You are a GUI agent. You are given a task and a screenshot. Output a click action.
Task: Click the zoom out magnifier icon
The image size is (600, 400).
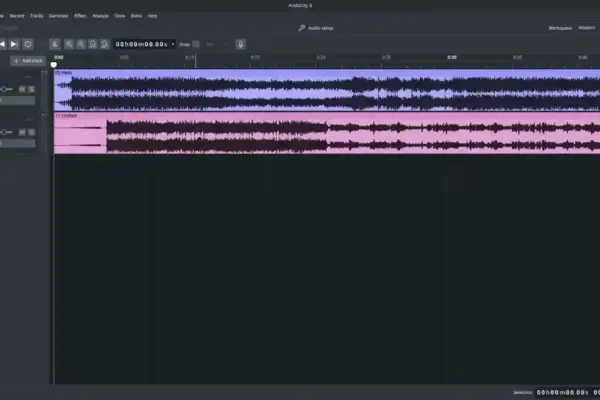(81, 44)
